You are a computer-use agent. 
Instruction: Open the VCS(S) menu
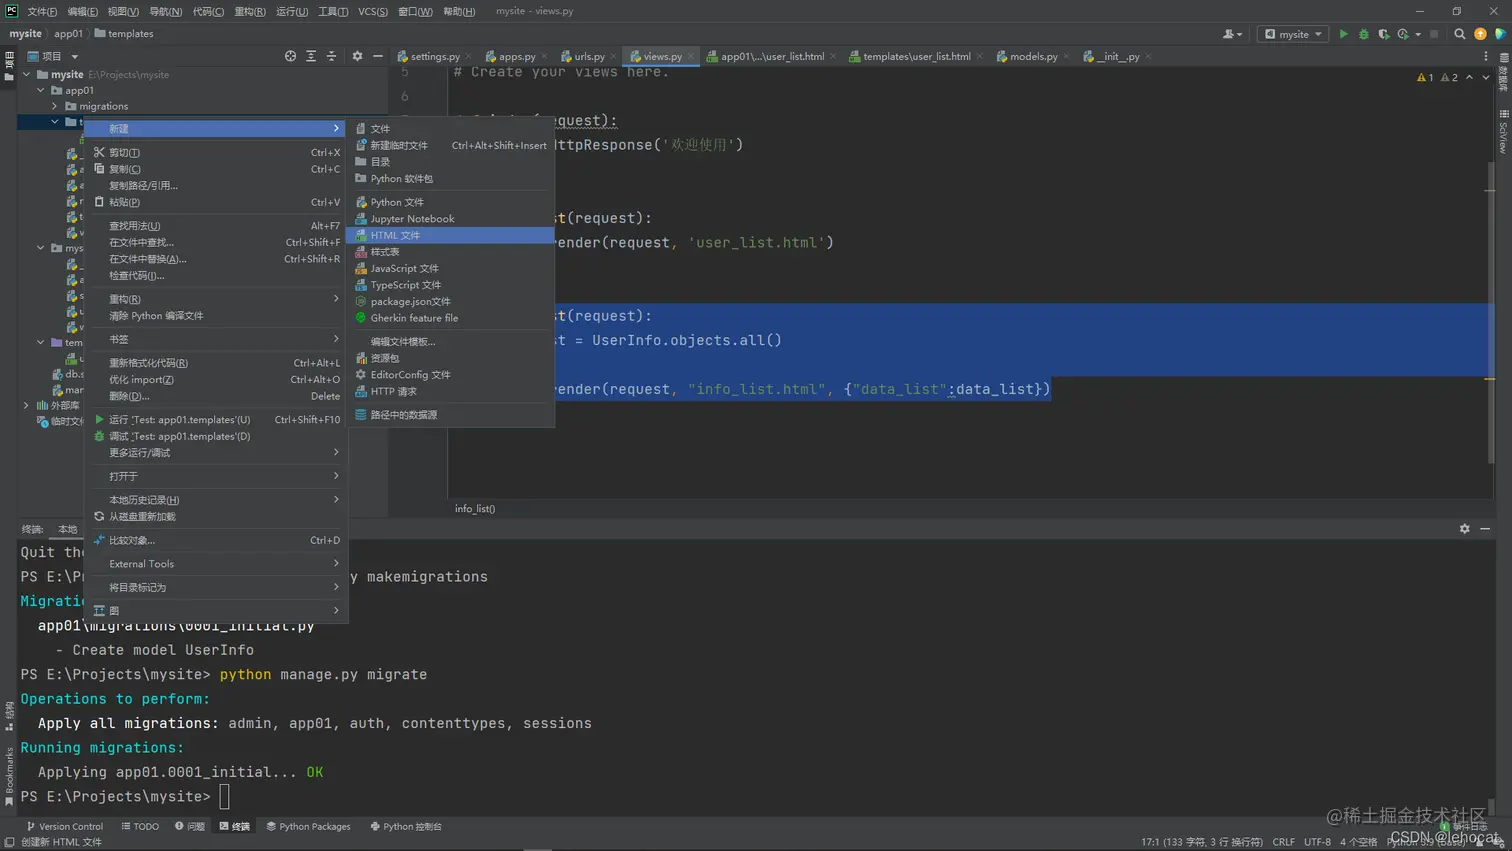pyautogui.click(x=373, y=11)
